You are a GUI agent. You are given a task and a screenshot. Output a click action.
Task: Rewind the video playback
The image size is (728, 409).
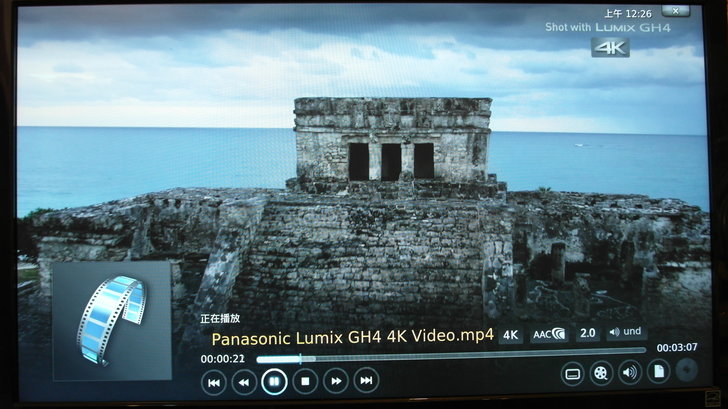click(x=244, y=383)
